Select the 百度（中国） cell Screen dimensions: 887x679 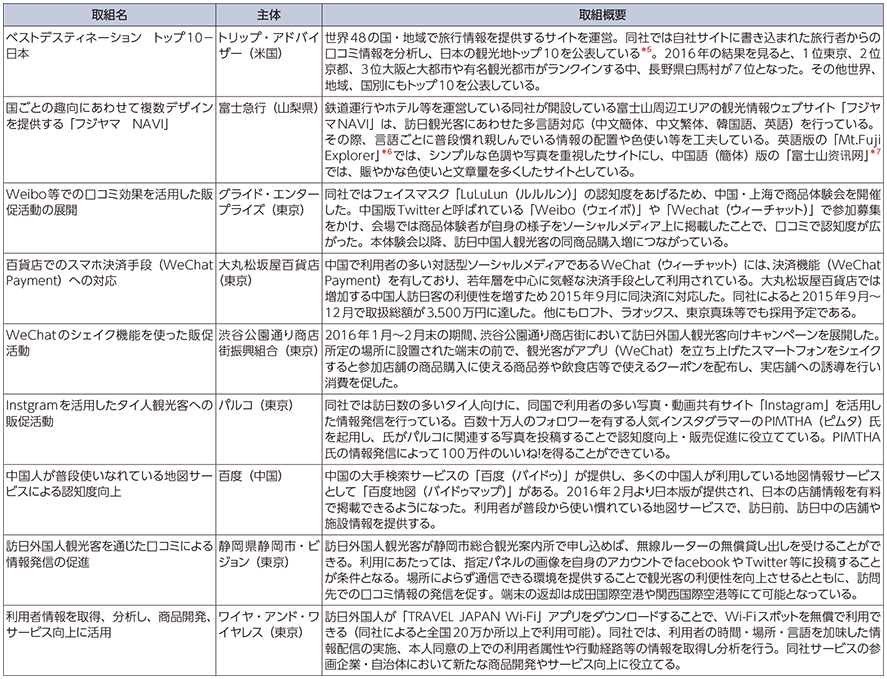269,500
